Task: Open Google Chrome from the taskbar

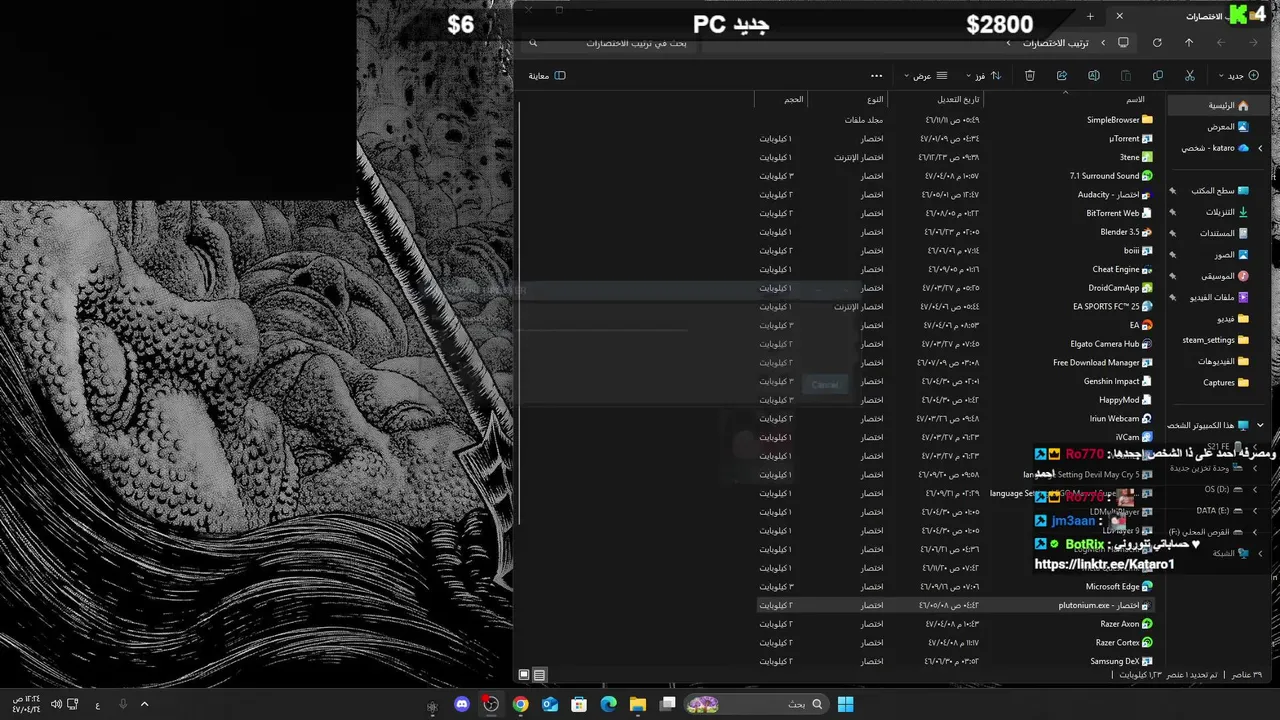Action: coord(520,704)
